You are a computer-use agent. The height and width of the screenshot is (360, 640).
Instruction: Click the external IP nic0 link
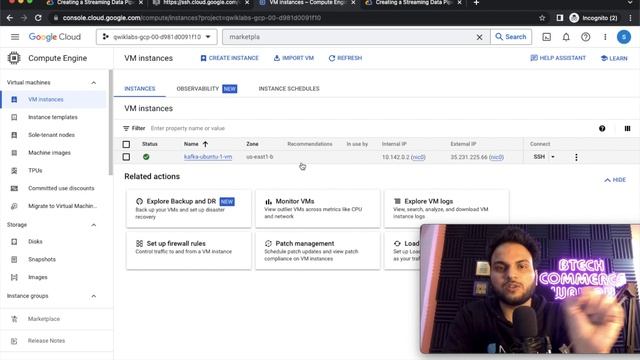pyautogui.click(x=496, y=157)
